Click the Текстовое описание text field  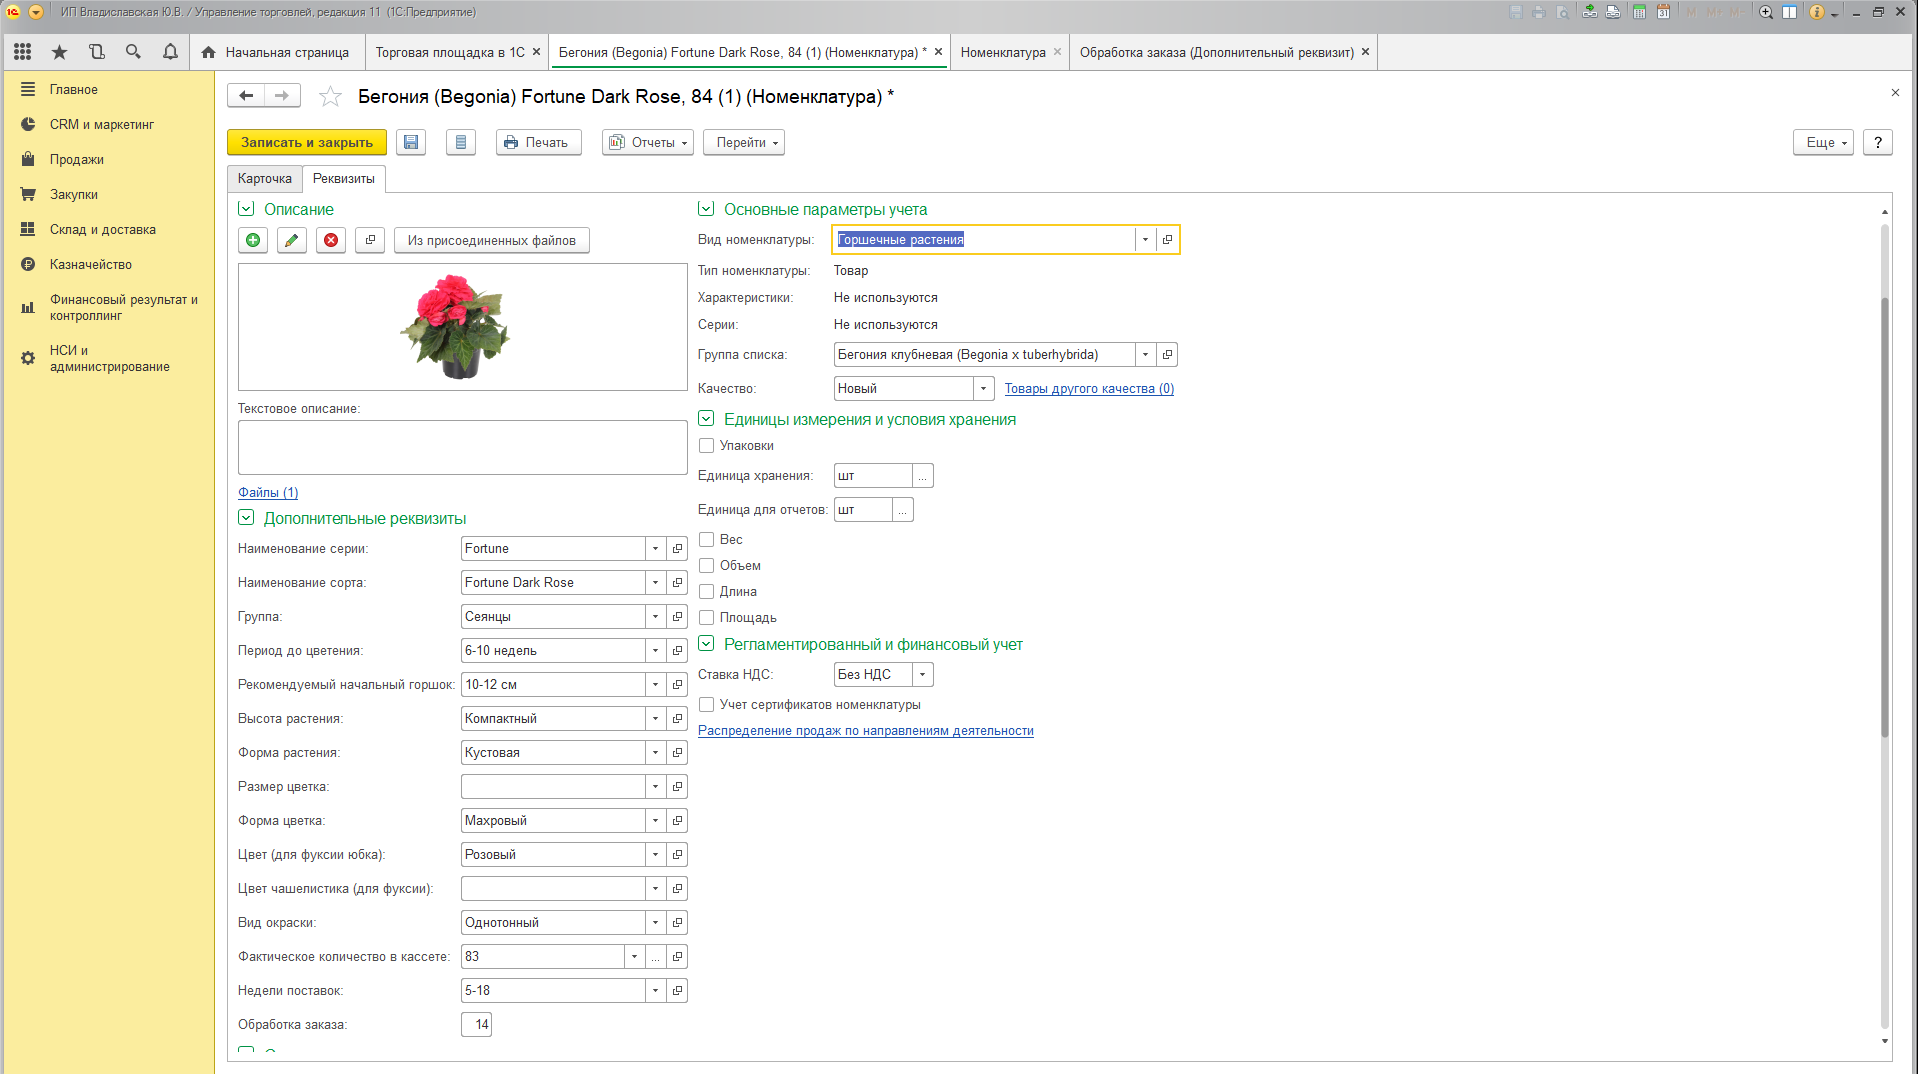click(462, 447)
